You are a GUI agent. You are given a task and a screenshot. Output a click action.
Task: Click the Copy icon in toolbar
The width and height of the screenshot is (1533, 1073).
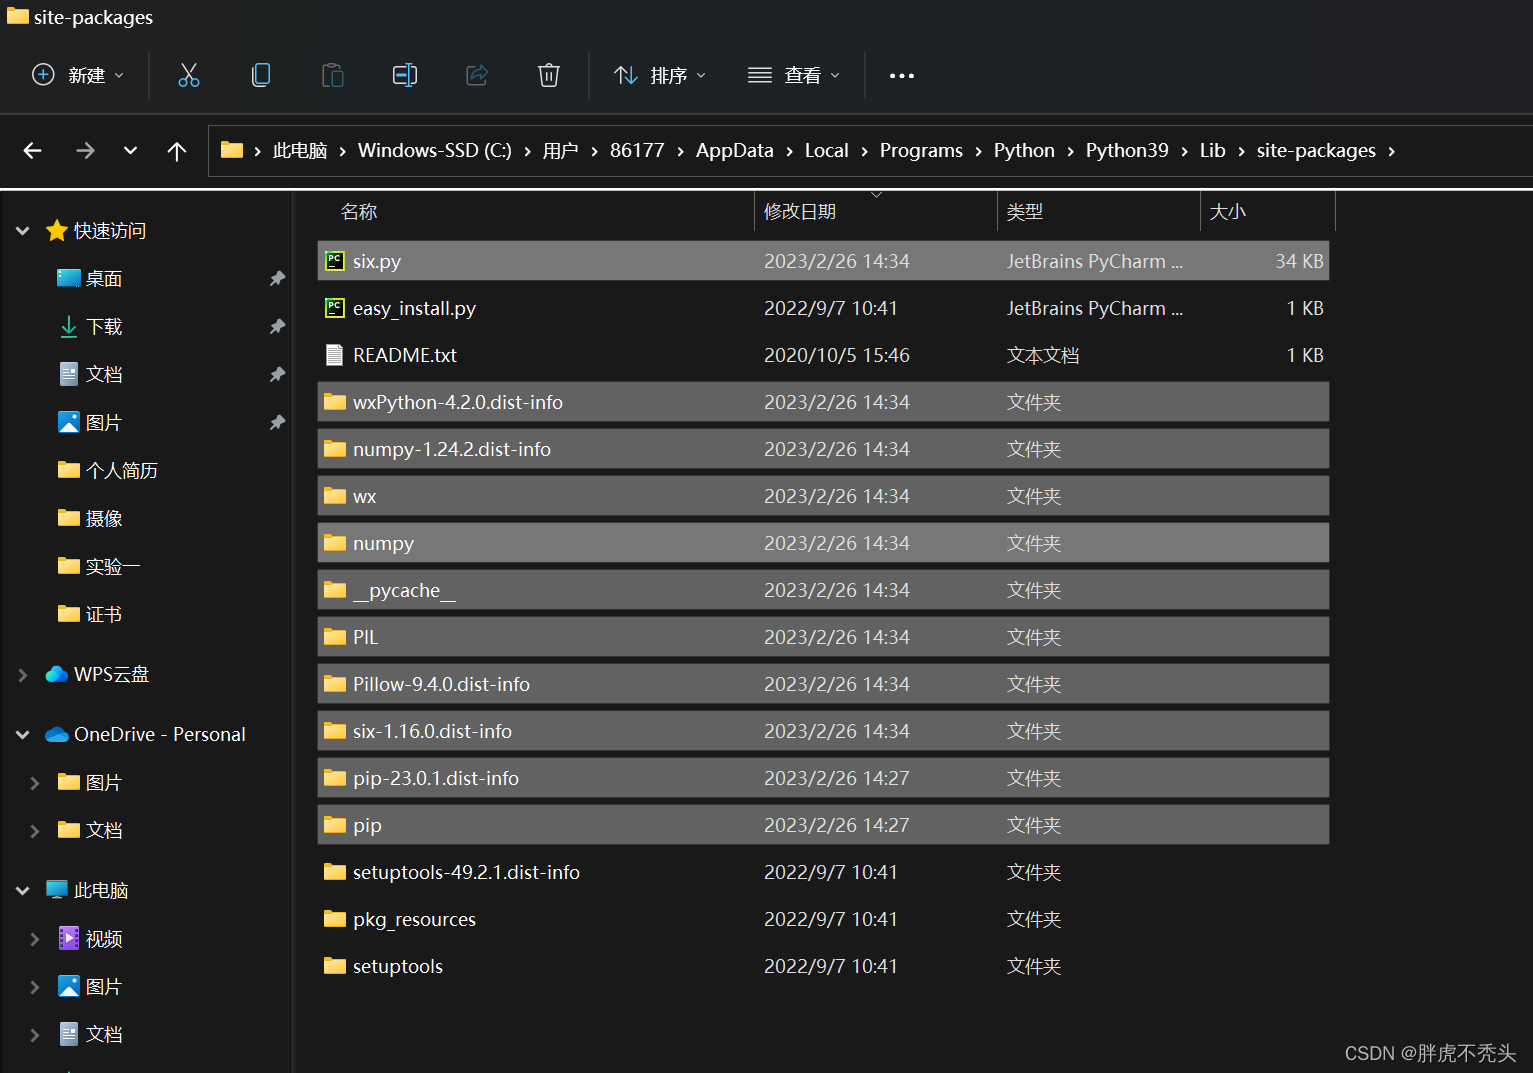[x=261, y=75]
